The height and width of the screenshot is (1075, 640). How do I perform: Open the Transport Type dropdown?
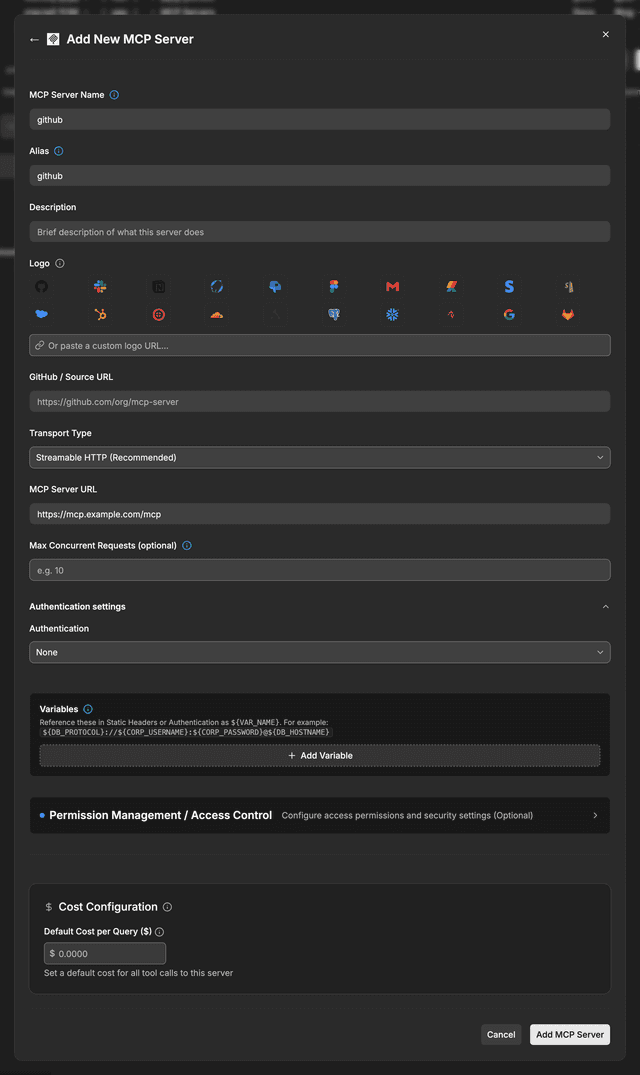coord(319,457)
